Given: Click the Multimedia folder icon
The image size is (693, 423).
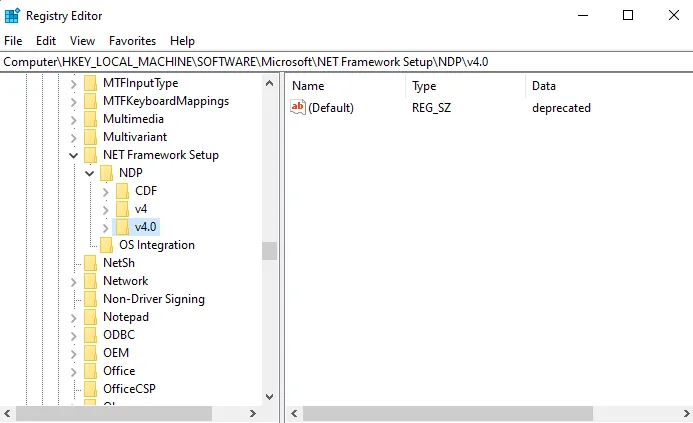Looking at the screenshot, I should pyautogui.click(x=90, y=119).
